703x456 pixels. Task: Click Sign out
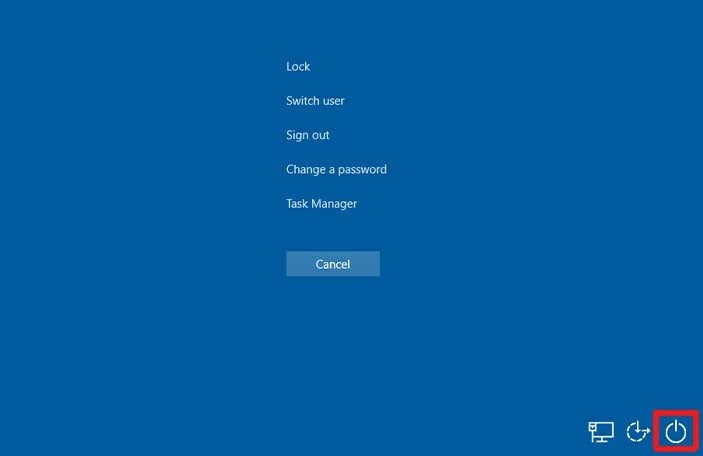[307, 135]
